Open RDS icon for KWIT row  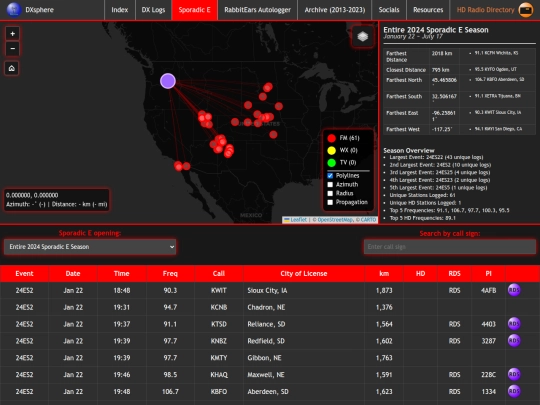coord(514,290)
